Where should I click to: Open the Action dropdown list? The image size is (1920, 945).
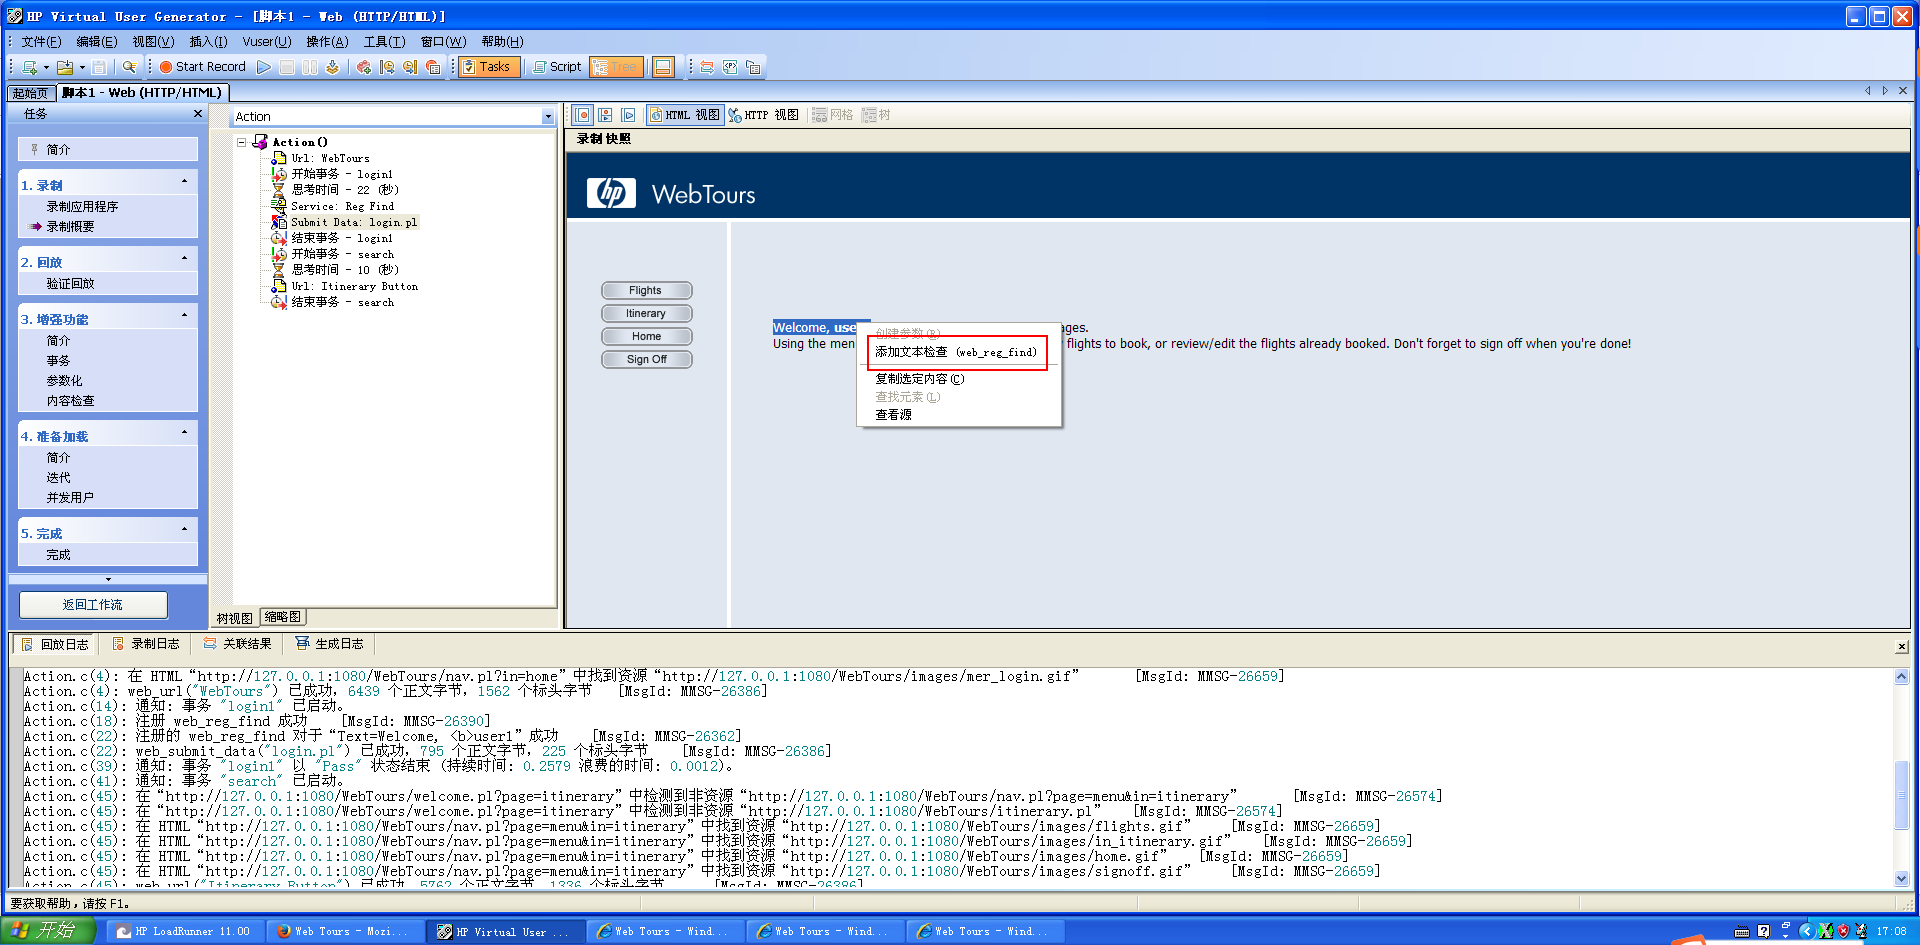[547, 117]
